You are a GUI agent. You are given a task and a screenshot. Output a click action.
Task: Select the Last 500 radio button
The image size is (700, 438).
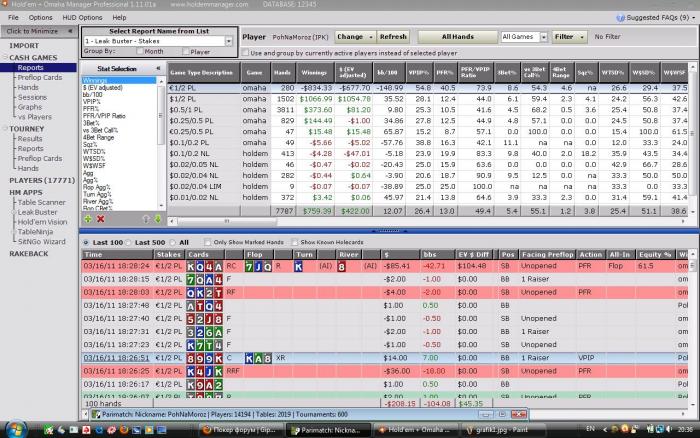tap(129, 242)
